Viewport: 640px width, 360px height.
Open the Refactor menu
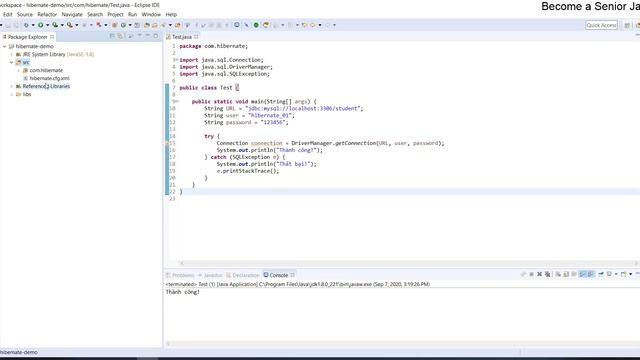(47, 14)
